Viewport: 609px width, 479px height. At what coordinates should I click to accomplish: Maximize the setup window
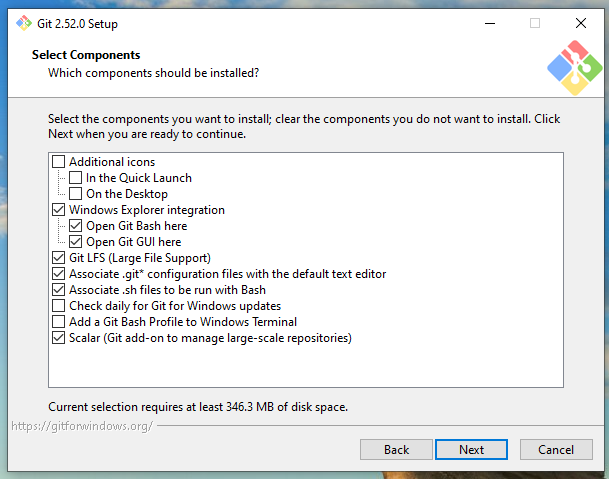(535, 23)
